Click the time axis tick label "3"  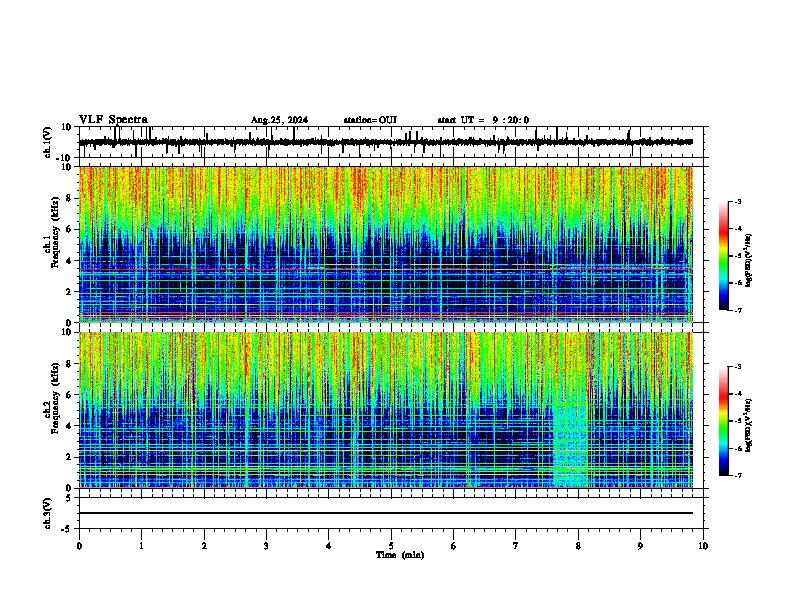[x=266, y=546]
